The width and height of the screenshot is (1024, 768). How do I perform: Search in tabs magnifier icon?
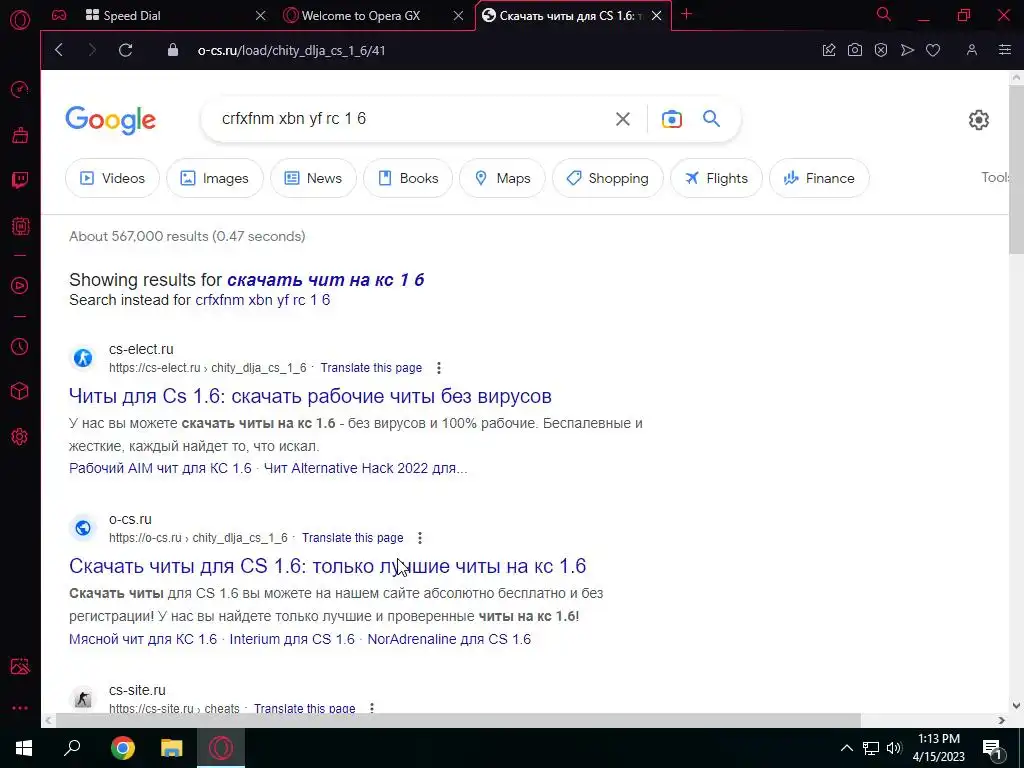[x=884, y=14]
